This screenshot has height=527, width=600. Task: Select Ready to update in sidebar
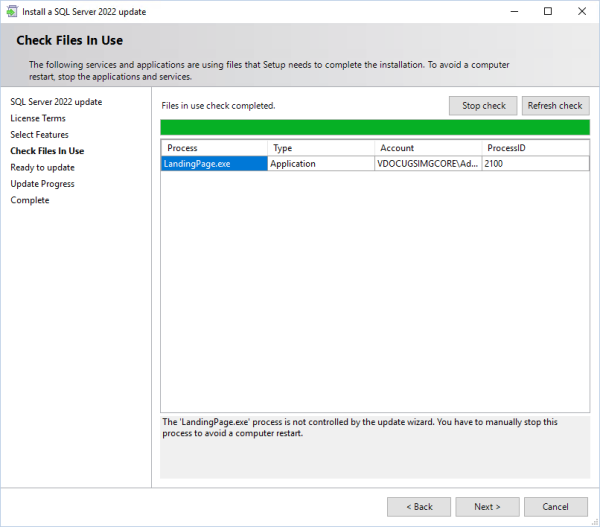pos(42,167)
